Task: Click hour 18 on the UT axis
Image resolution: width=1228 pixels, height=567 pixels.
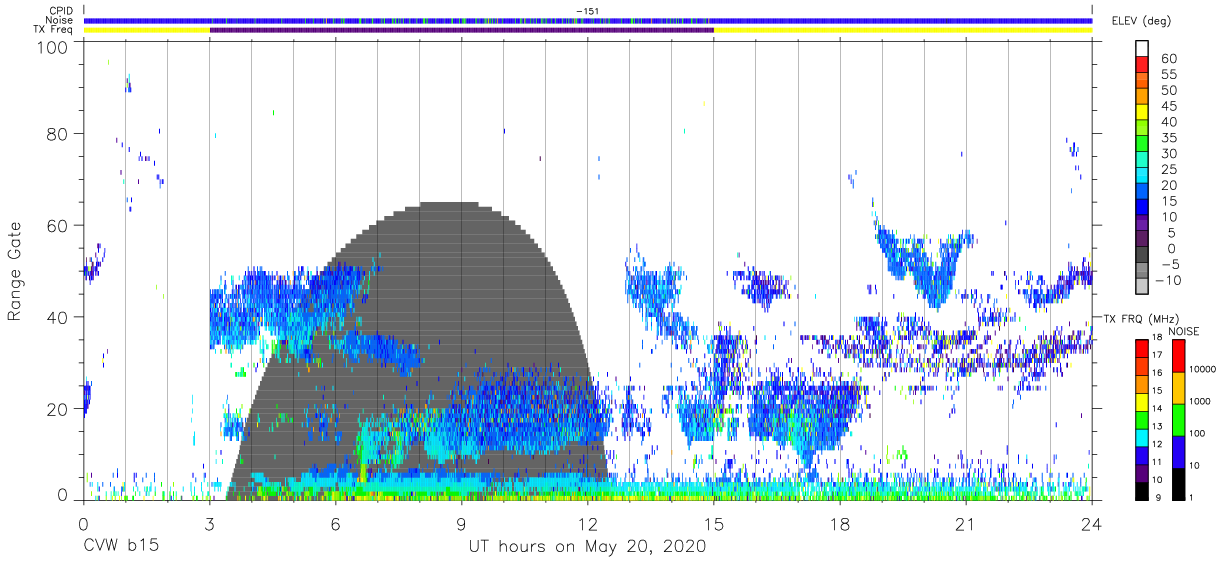Action: click(x=840, y=523)
